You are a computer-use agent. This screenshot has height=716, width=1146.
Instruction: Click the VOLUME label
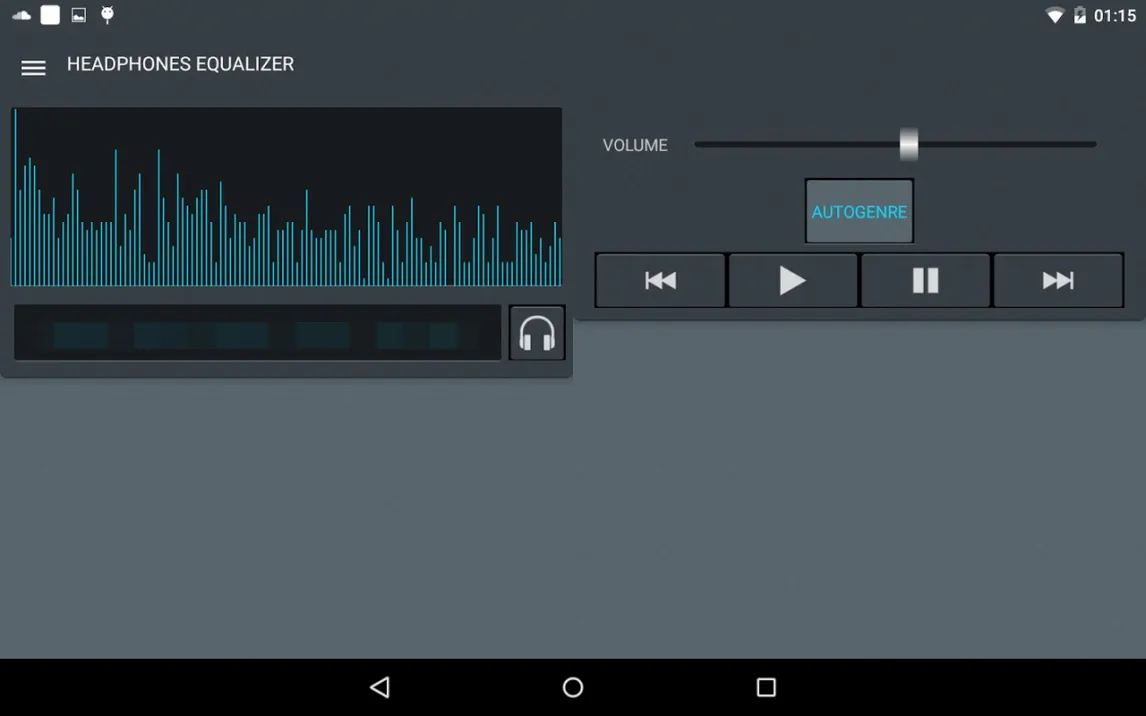(635, 145)
